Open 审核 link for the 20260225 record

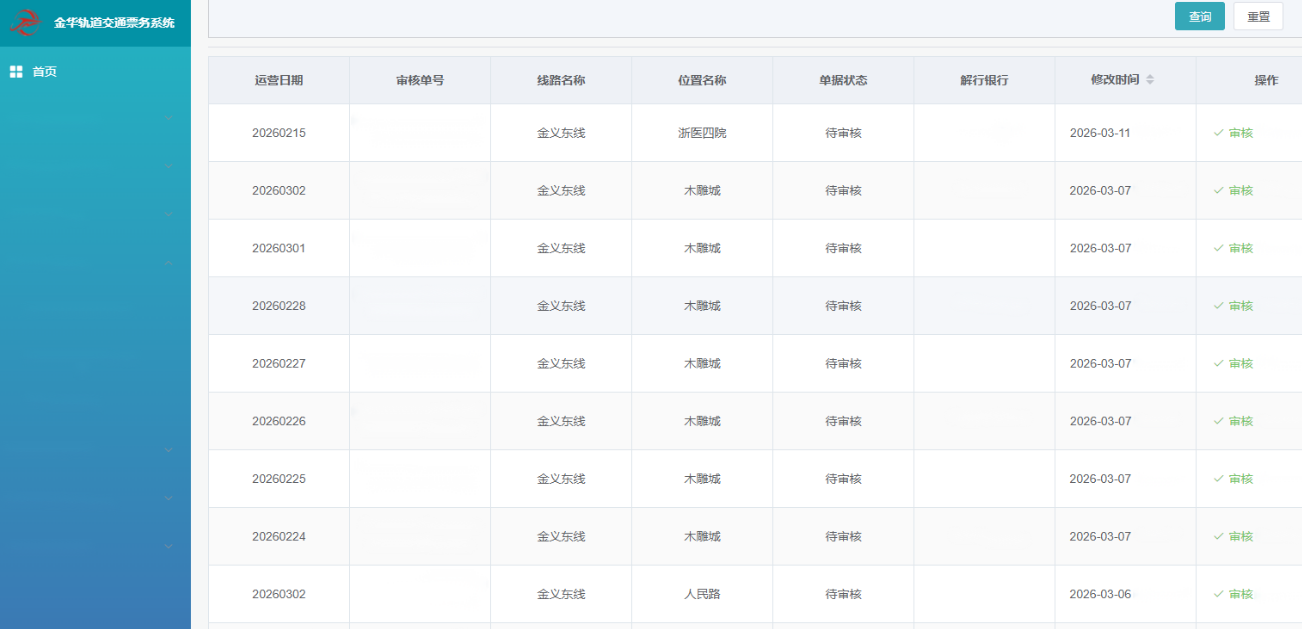pyautogui.click(x=1240, y=479)
